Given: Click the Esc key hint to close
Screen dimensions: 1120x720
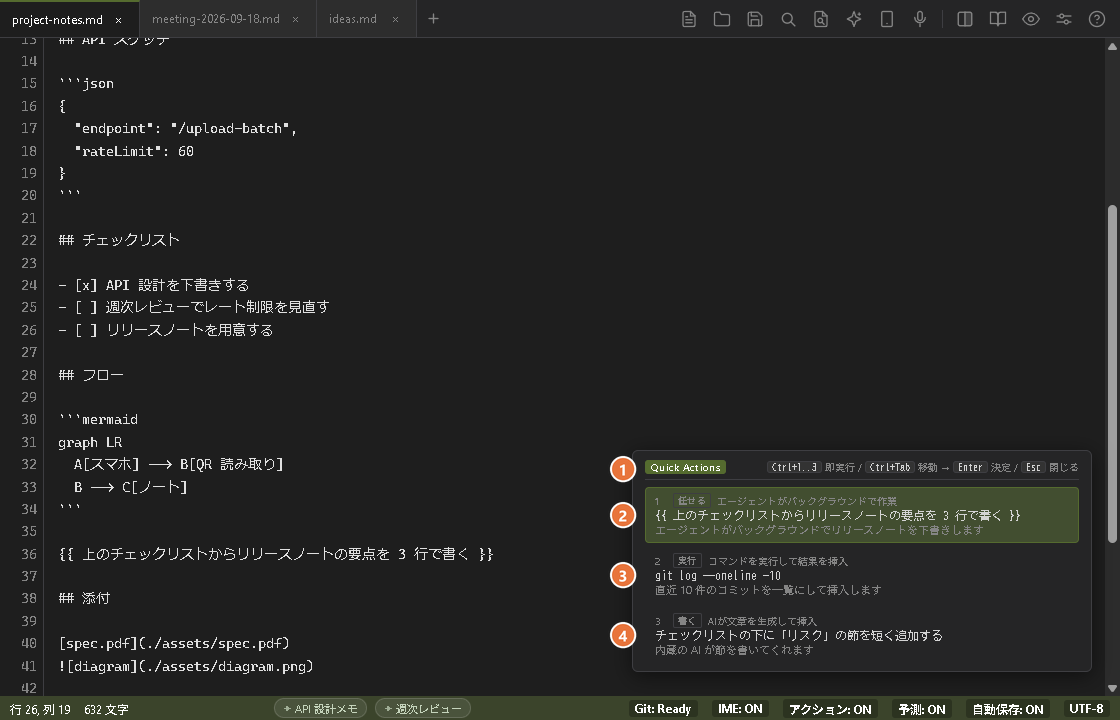Looking at the screenshot, I should point(1033,467).
